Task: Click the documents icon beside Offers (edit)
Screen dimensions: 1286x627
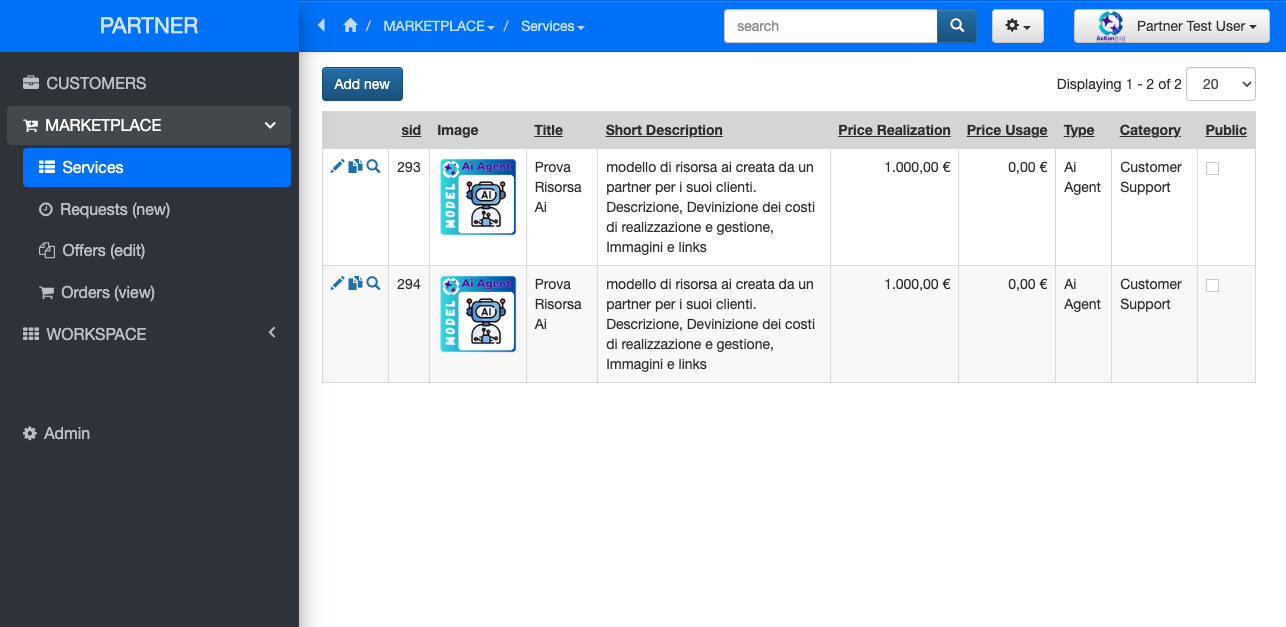Action: pos(46,251)
